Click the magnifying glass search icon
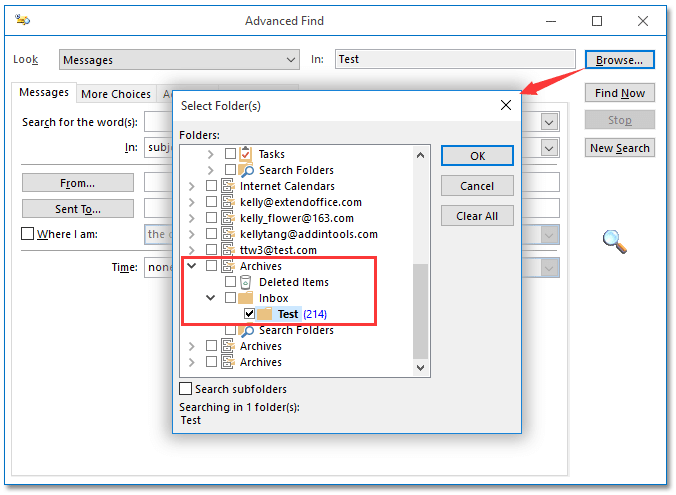 coord(614,240)
